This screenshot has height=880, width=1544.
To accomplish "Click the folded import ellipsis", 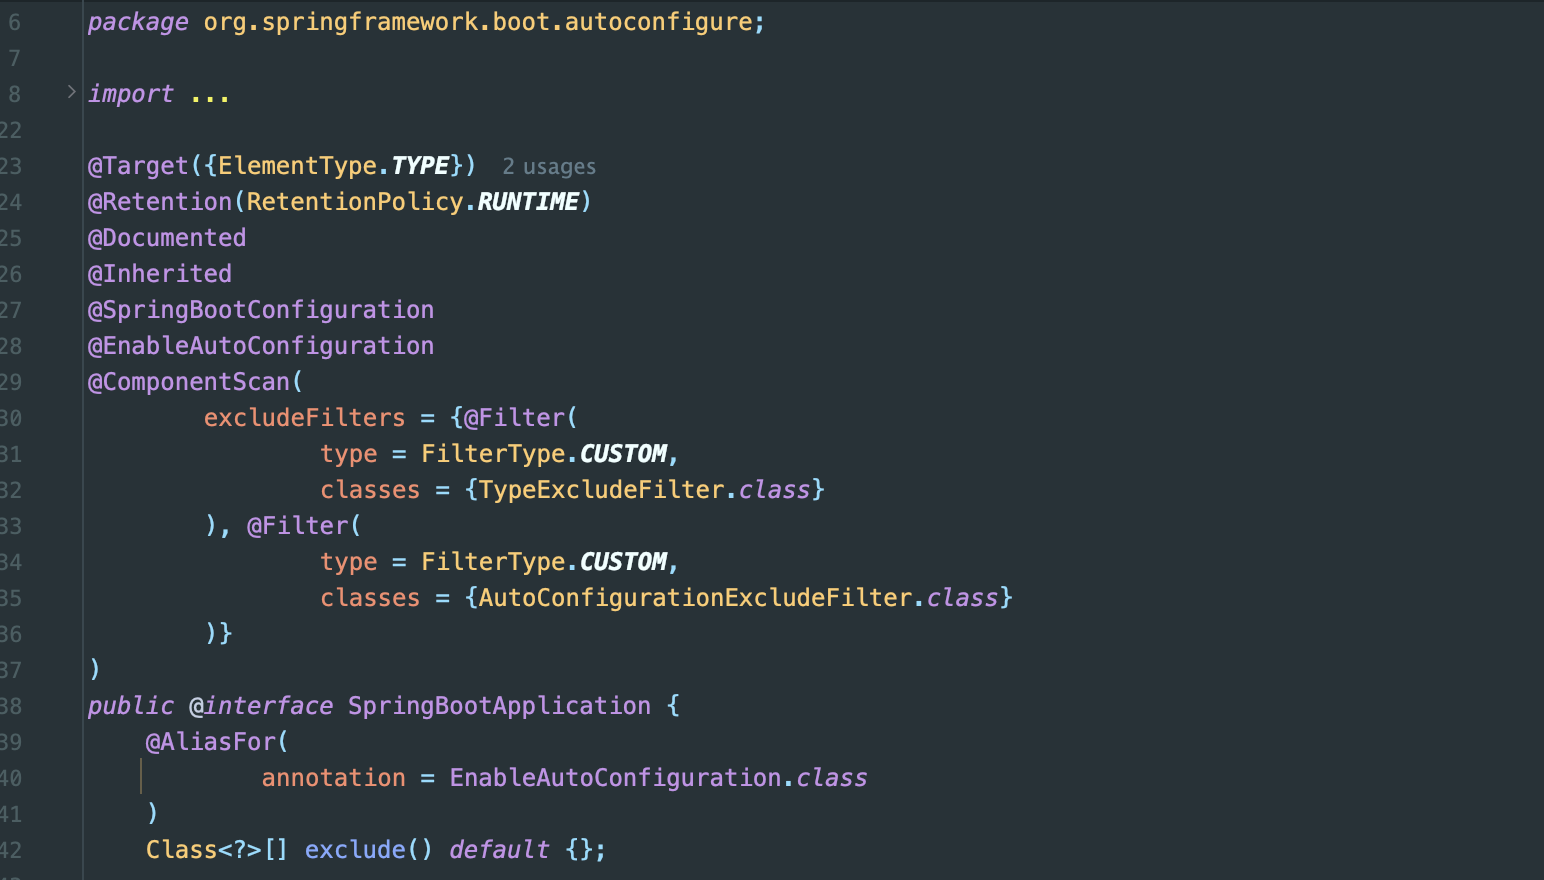I will coord(210,95).
